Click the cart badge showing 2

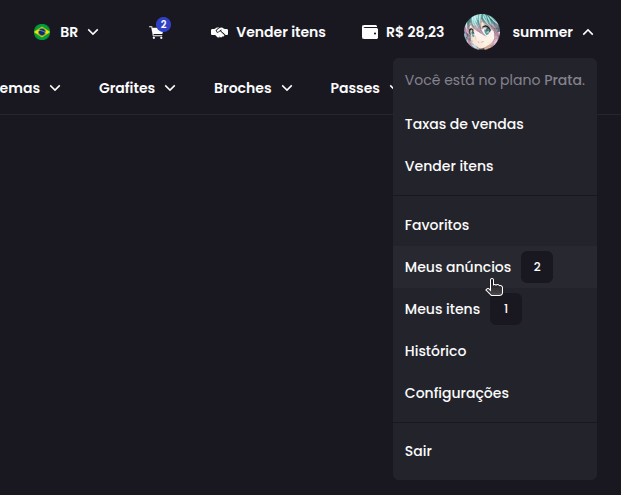[163, 24]
